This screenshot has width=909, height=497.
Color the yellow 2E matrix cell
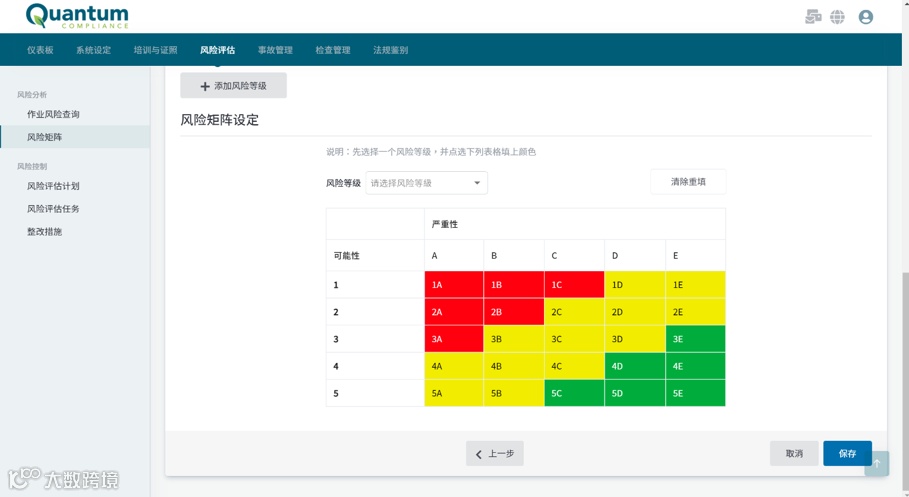[x=695, y=312]
